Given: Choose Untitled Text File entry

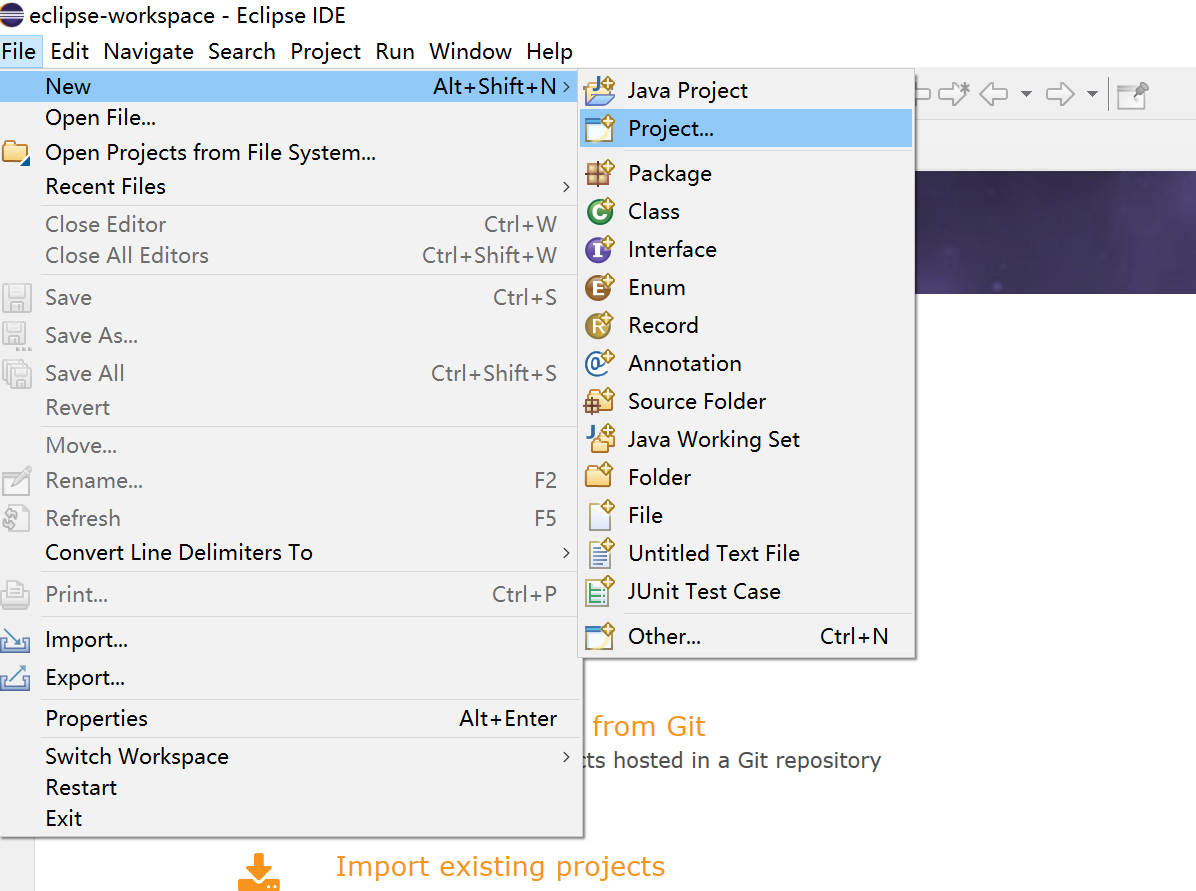Looking at the screenshot, I should (x=747, y=553).
